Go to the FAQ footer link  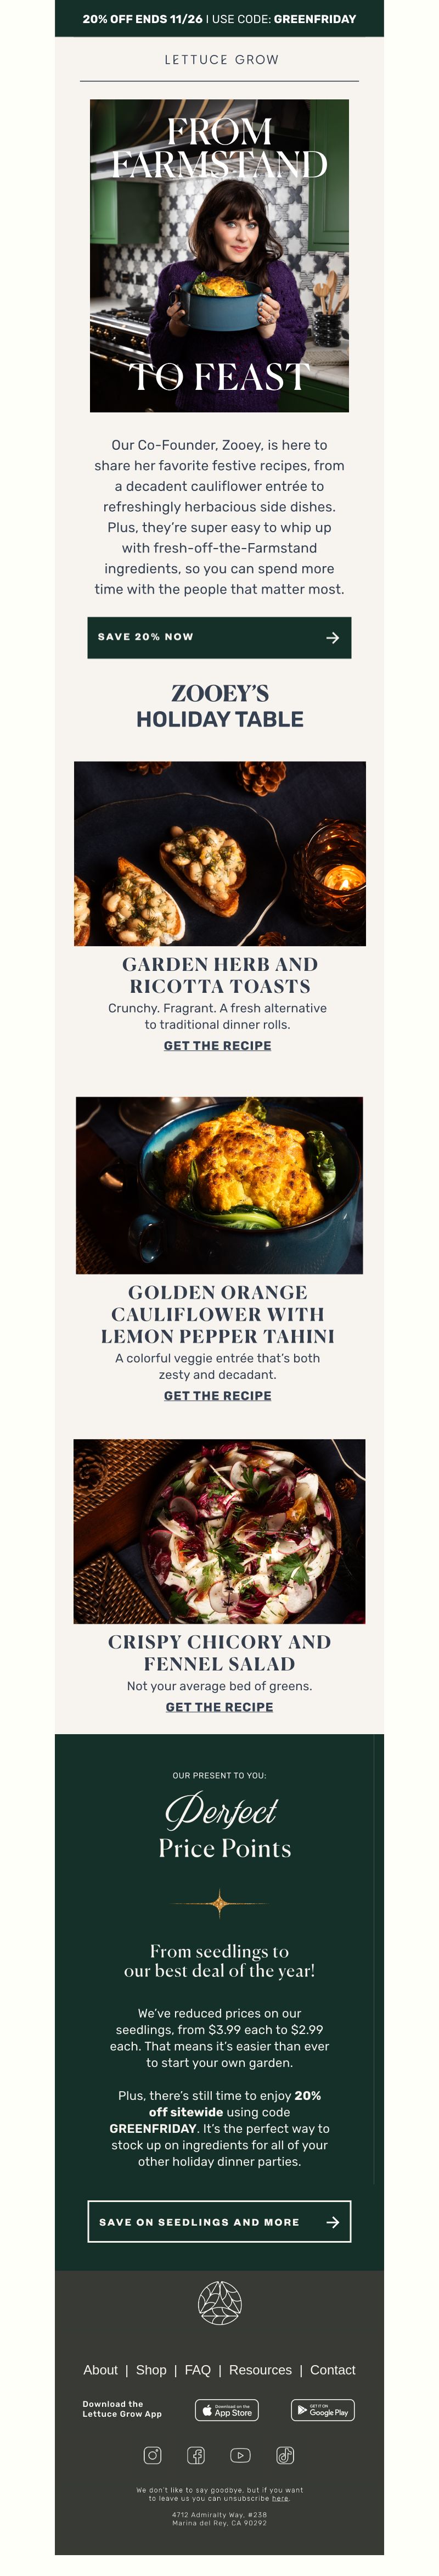tap(198, 2369)
